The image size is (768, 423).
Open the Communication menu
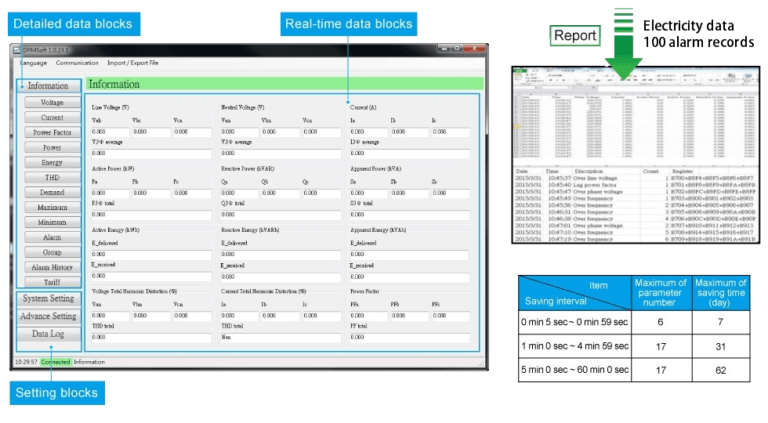click(x=77, y=63)
